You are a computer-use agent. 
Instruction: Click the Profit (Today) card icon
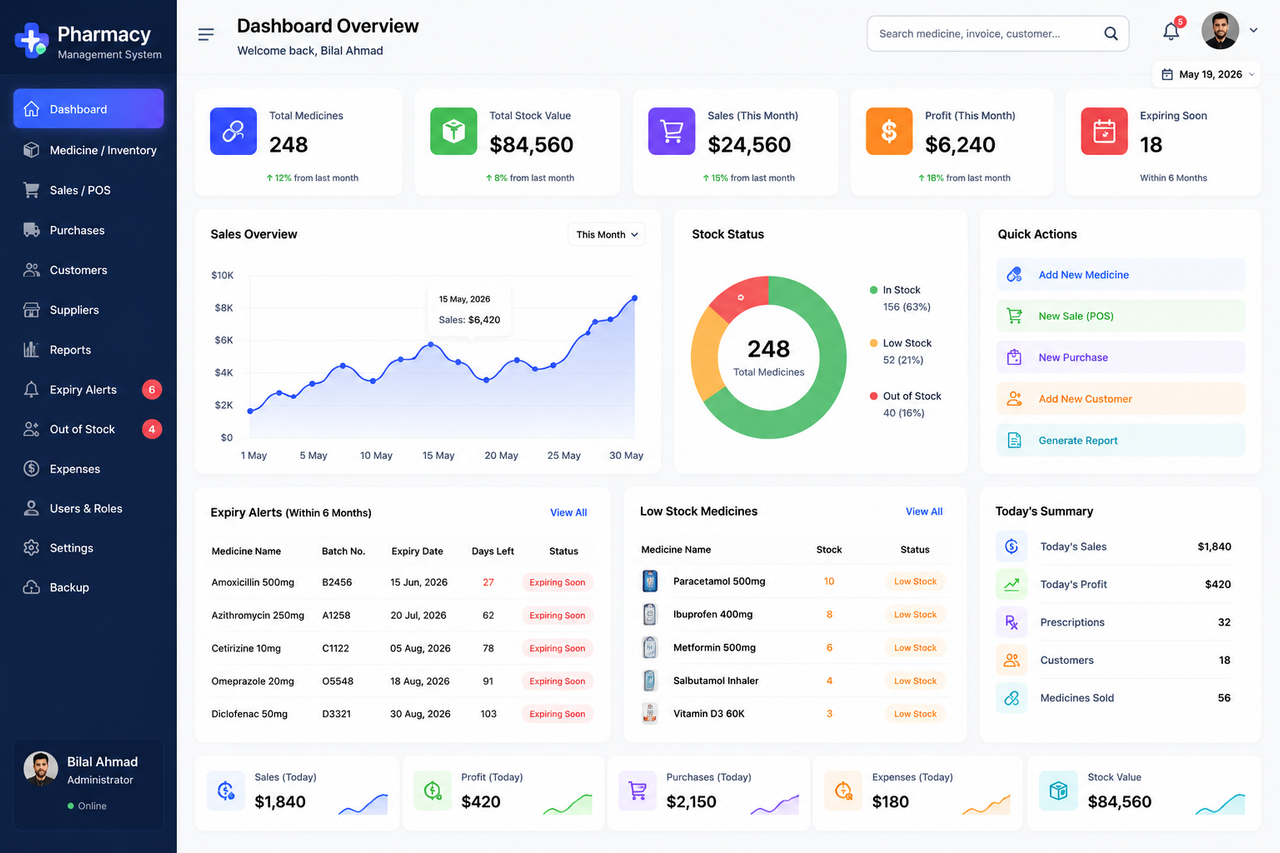click(432, 790)
